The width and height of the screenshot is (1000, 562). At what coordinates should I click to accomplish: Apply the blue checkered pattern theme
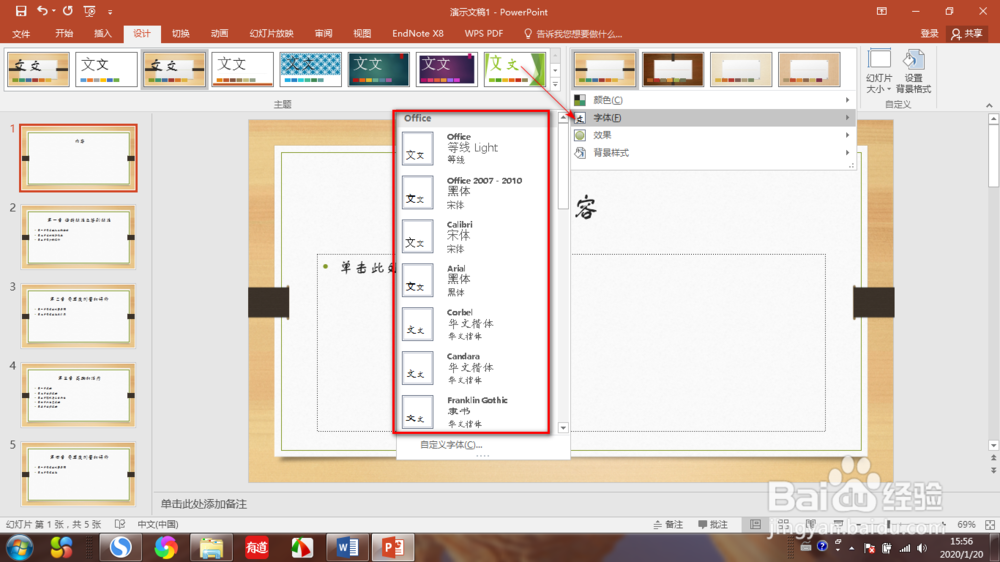click(310, 69)
